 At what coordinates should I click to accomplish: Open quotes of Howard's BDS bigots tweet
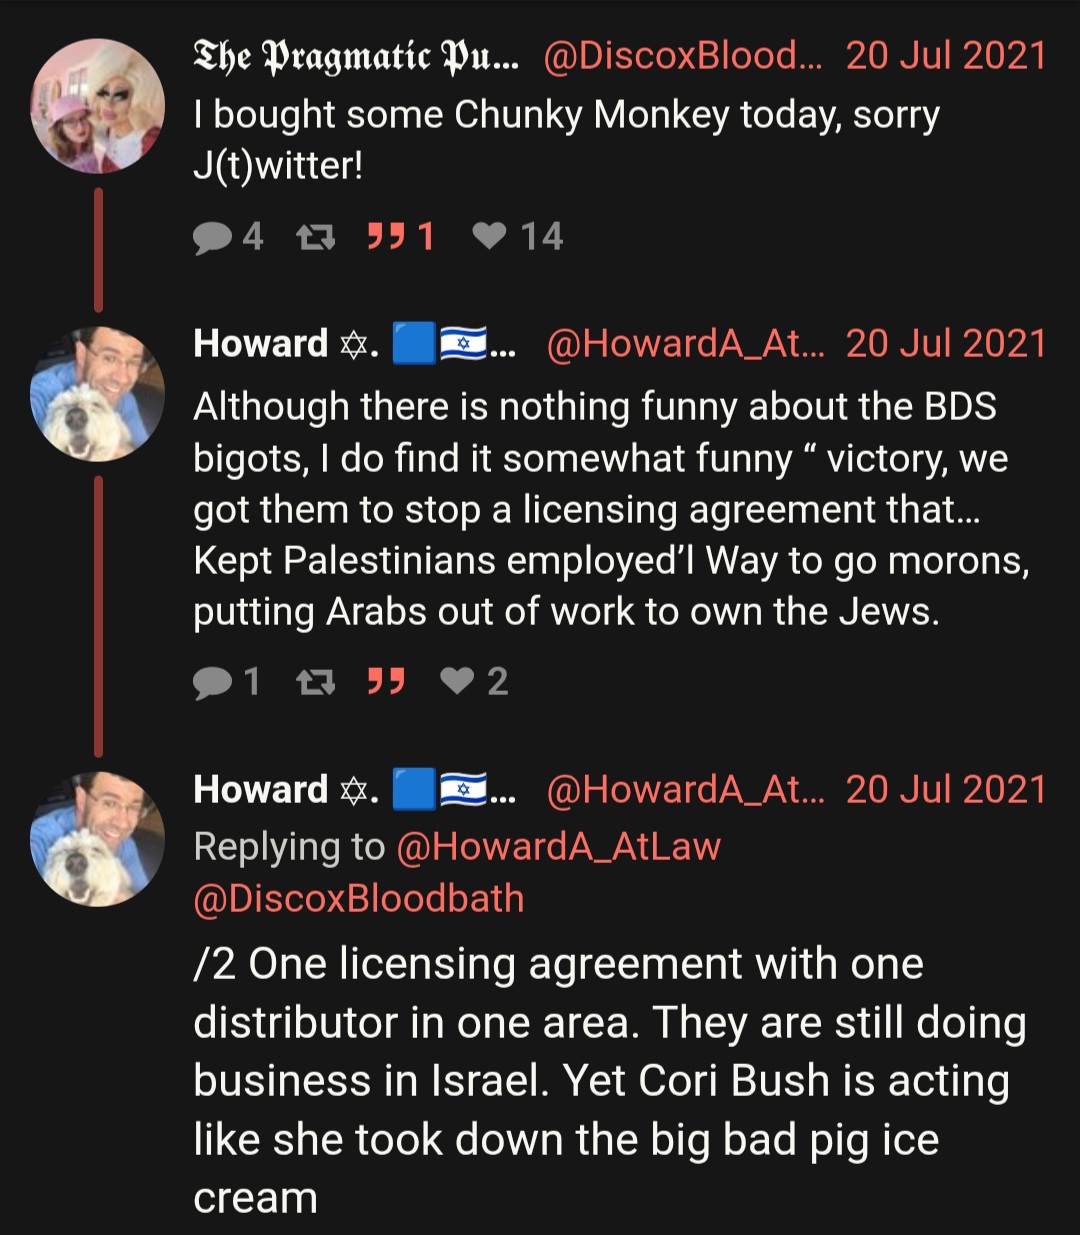[x=386, y=682]
